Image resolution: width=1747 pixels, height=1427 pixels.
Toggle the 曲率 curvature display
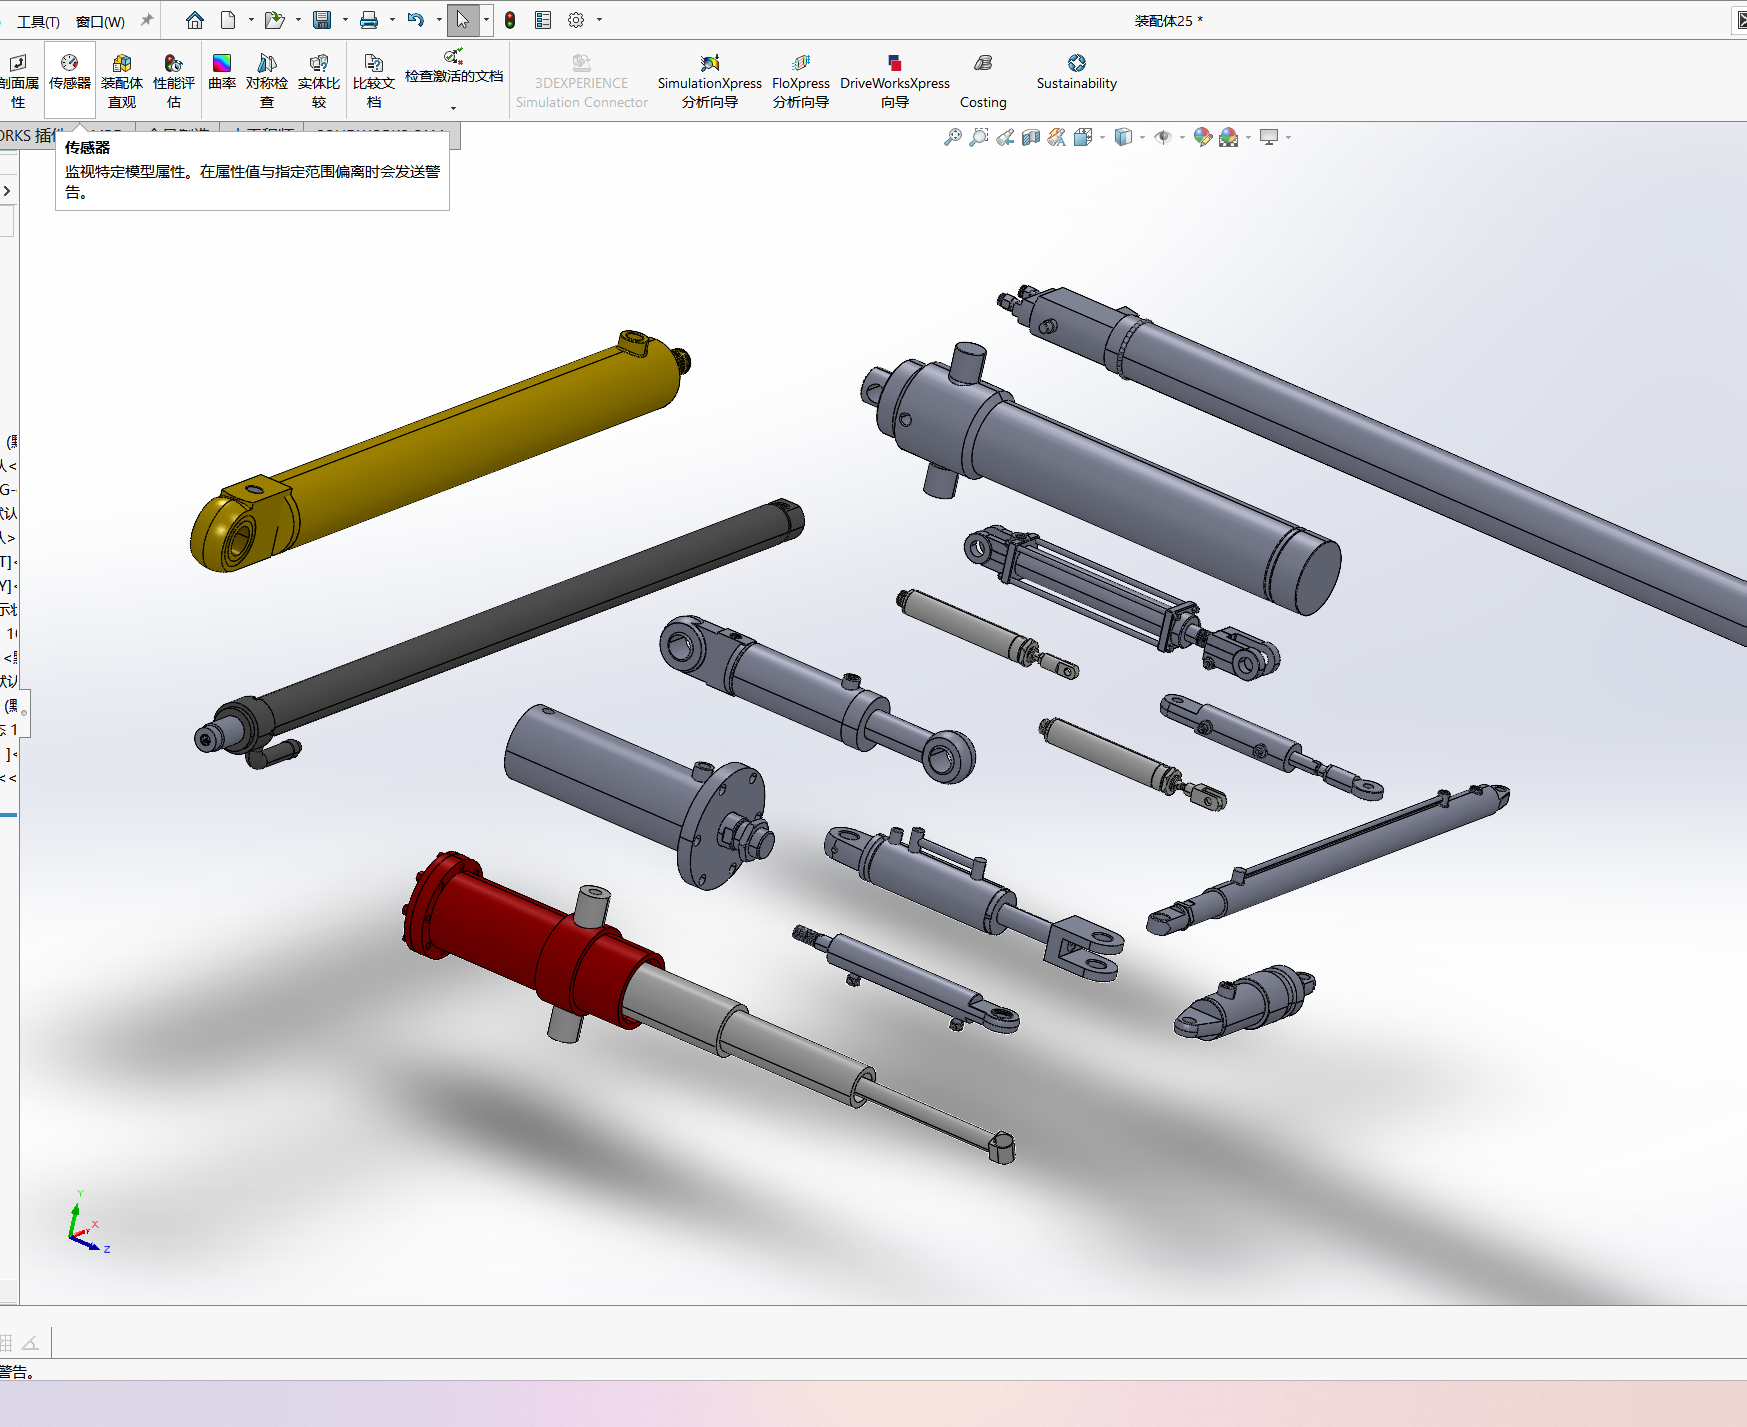222,73
